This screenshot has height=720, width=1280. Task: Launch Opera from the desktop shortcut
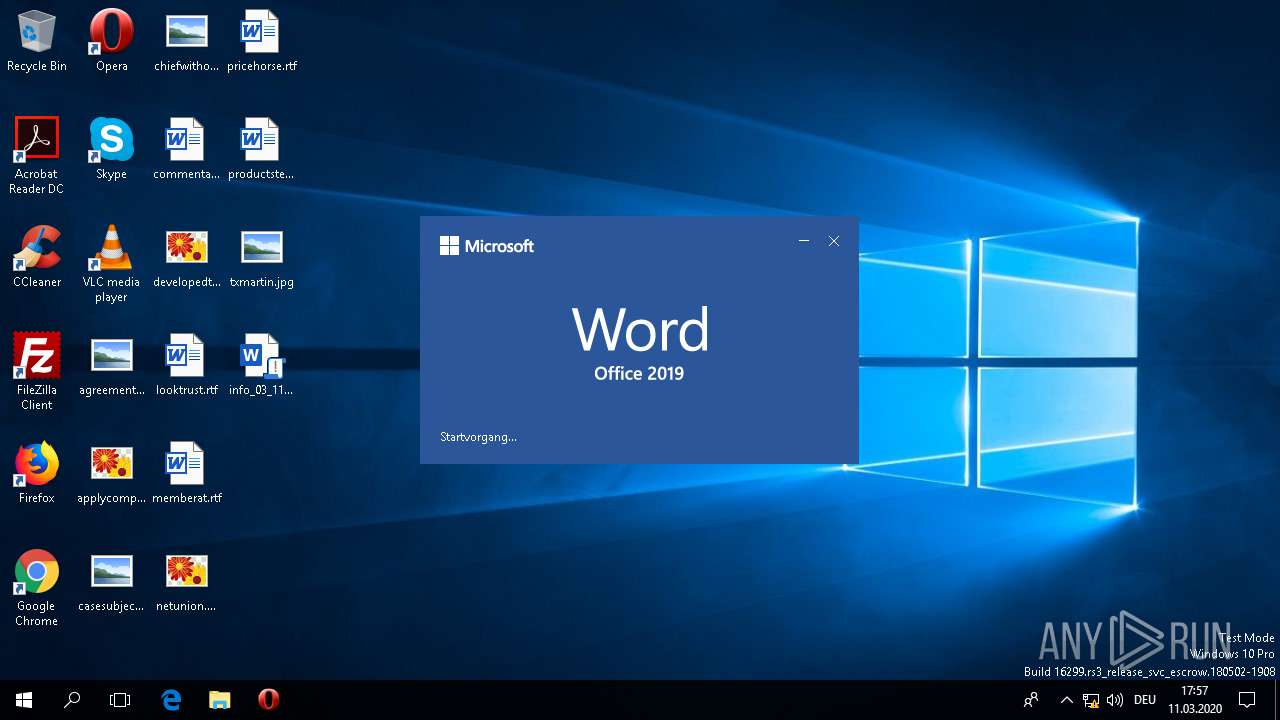(x=111, y=41)
